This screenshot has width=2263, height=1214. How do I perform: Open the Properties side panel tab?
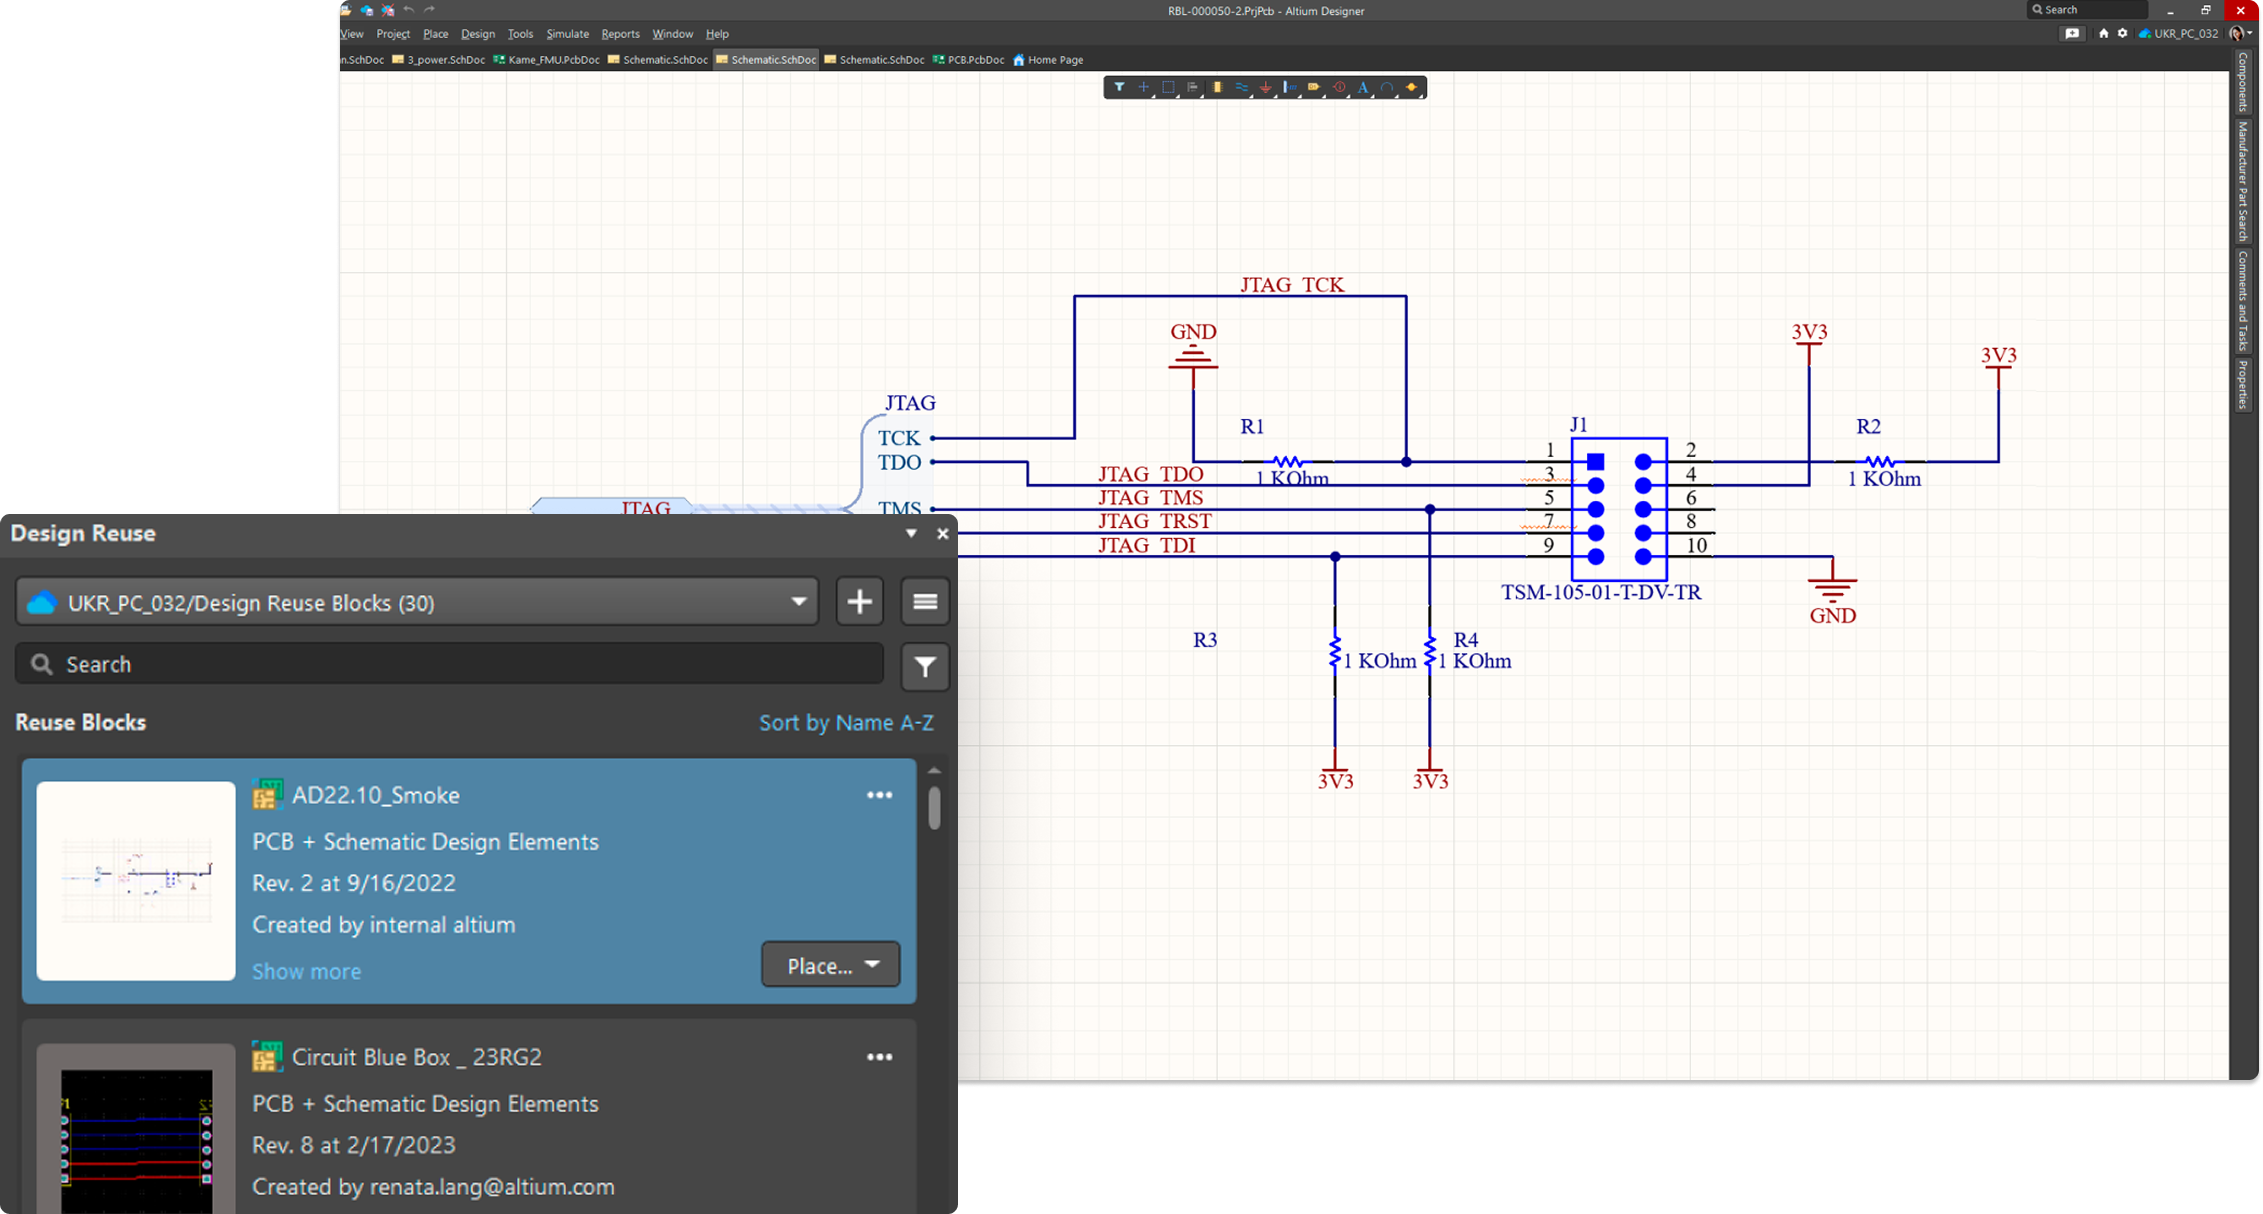(x=2243, y=385)
